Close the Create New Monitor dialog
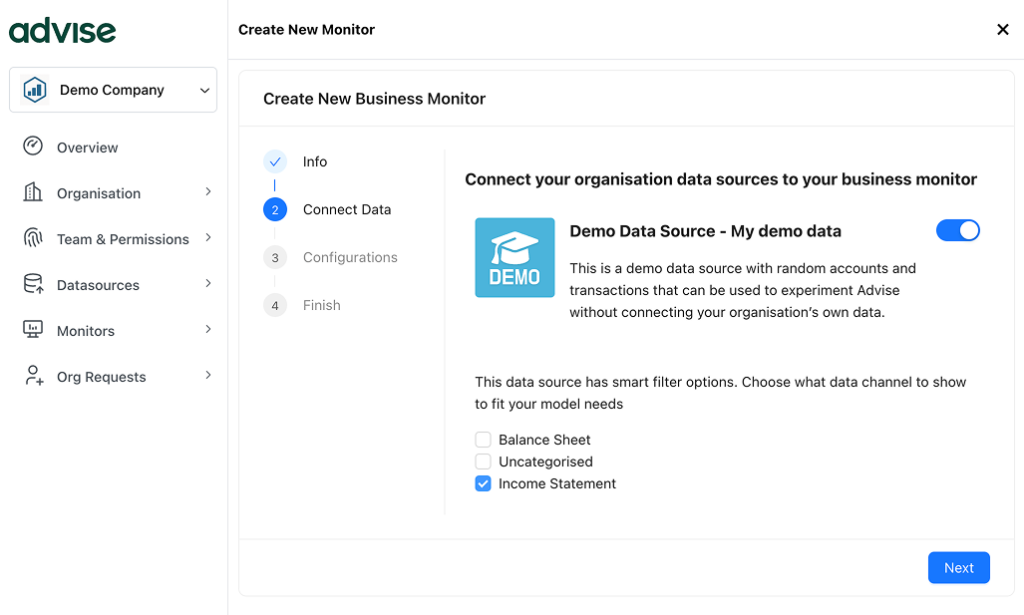 coord(1002,30)
